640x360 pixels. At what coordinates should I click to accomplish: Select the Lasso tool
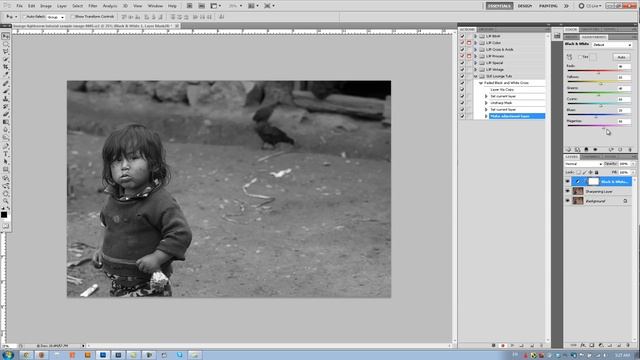click(5, 52)
